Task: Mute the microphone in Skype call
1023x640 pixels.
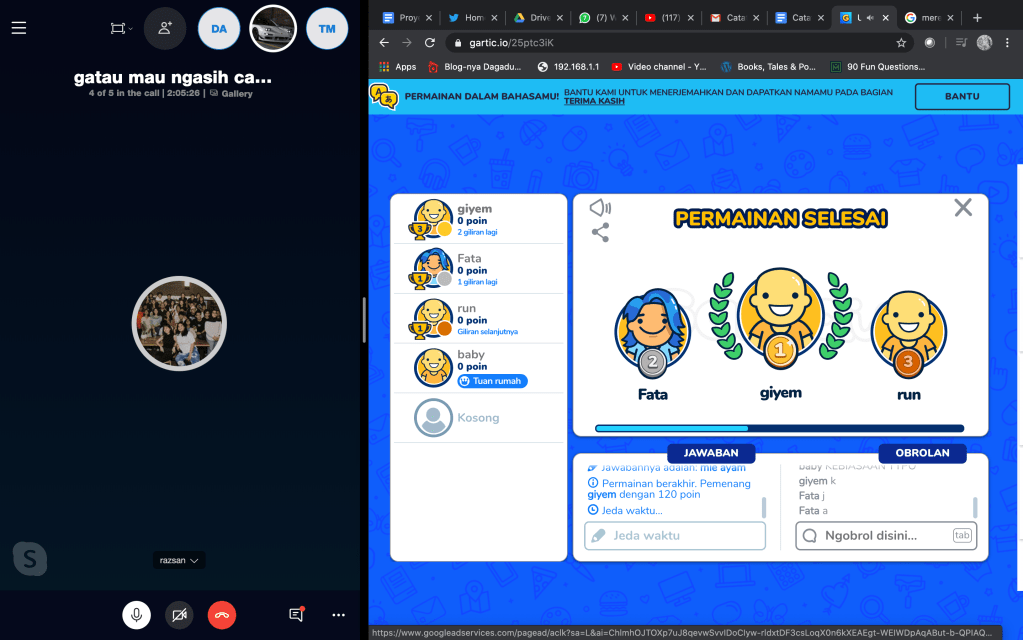Action: click(137, 614)
